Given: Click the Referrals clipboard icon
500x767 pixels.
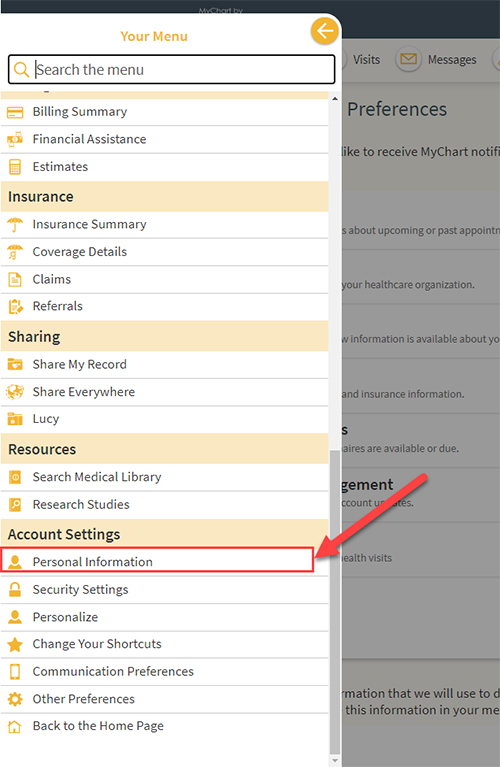Looking at the screenshot, I should point(16,306).
